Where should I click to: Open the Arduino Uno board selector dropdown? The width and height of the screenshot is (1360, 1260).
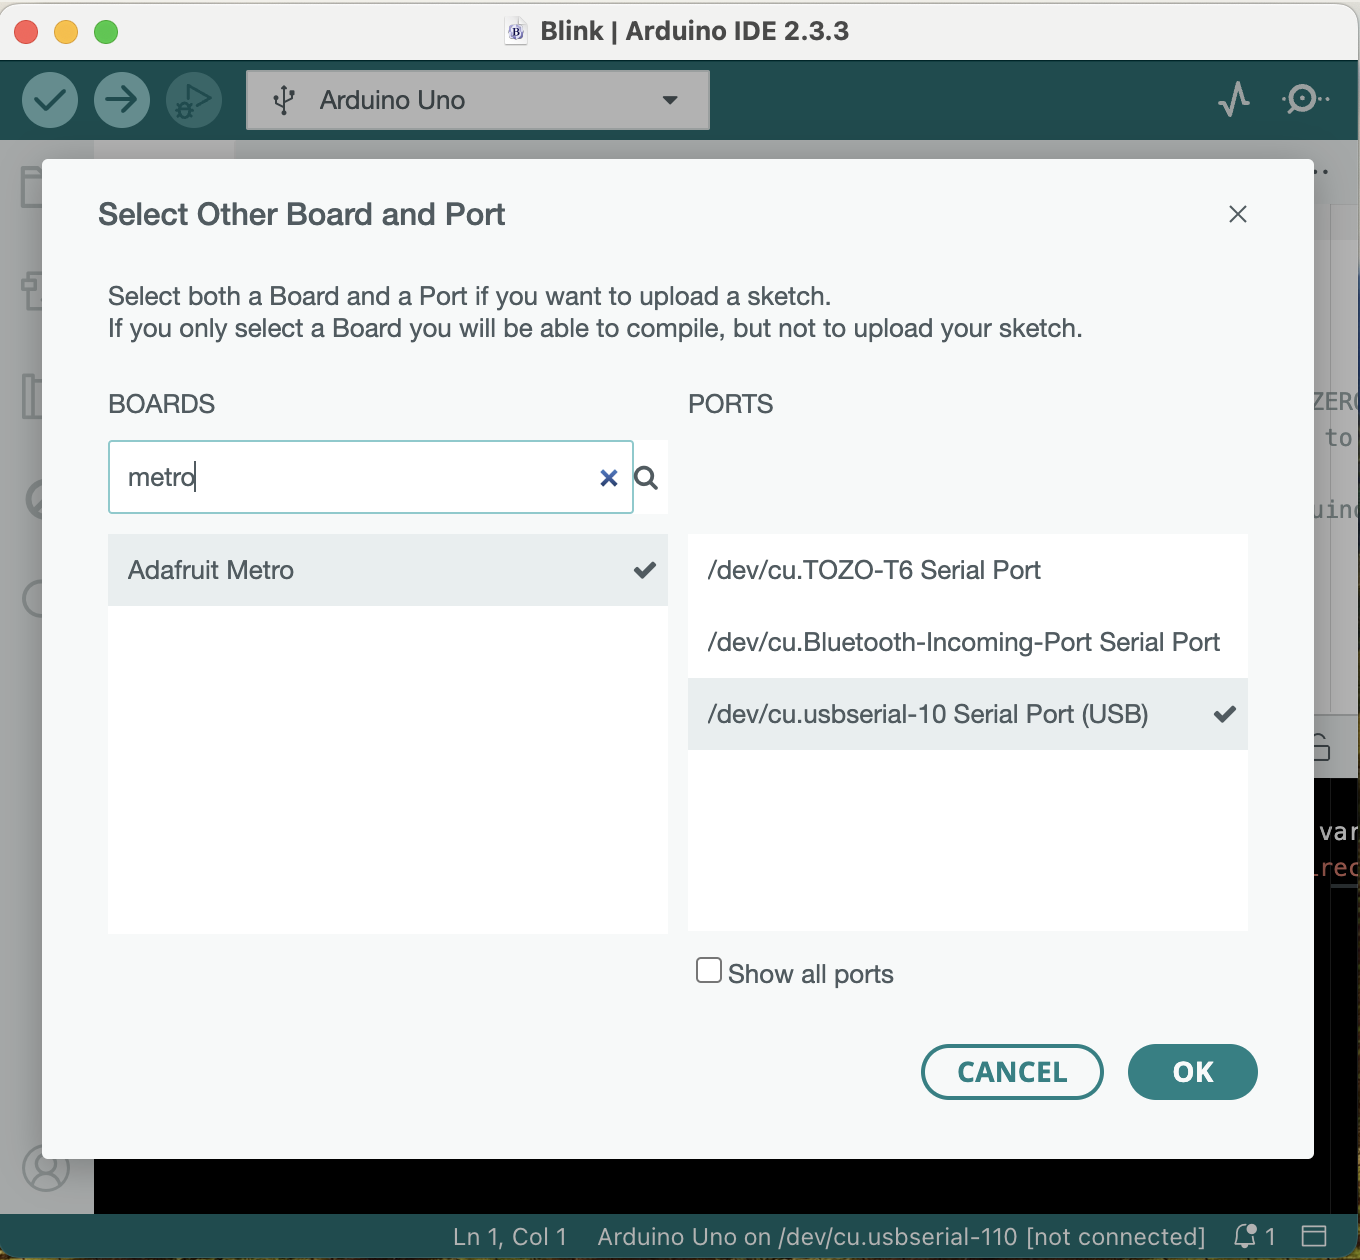478,100
